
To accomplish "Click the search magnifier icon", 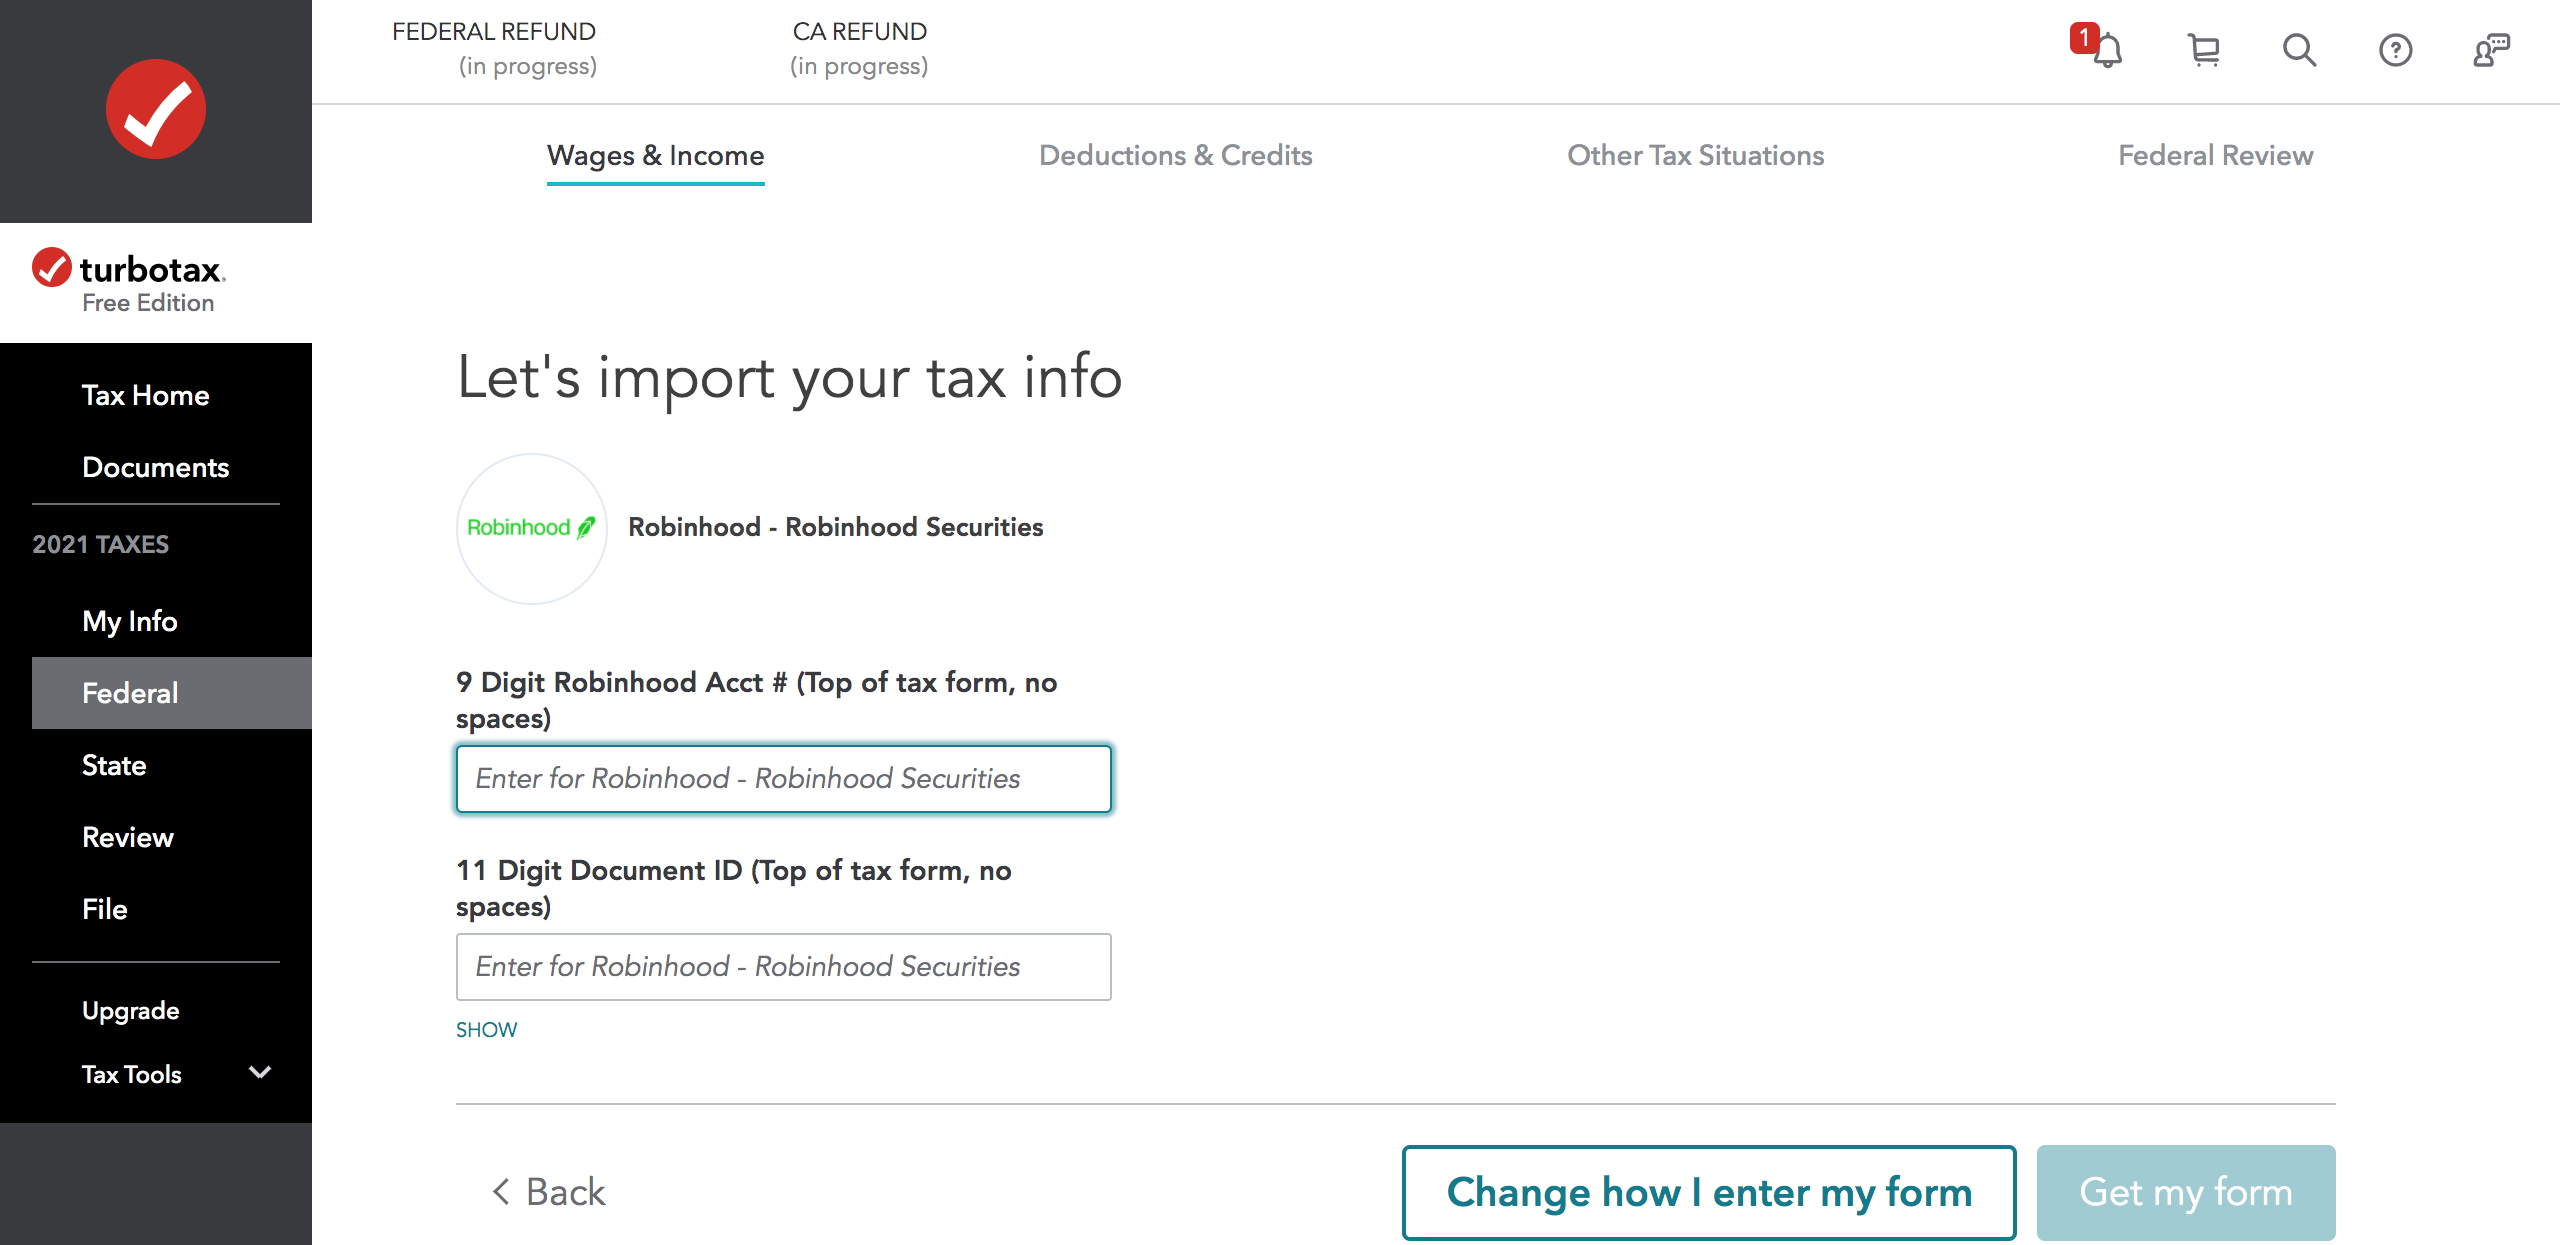I will 2299,50.
